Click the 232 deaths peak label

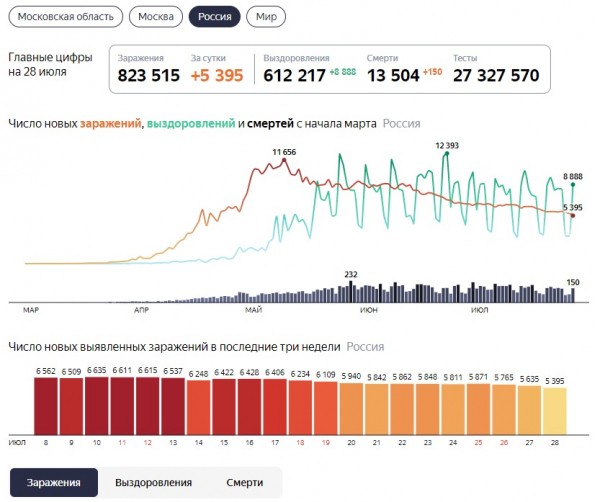click(350, 273)
